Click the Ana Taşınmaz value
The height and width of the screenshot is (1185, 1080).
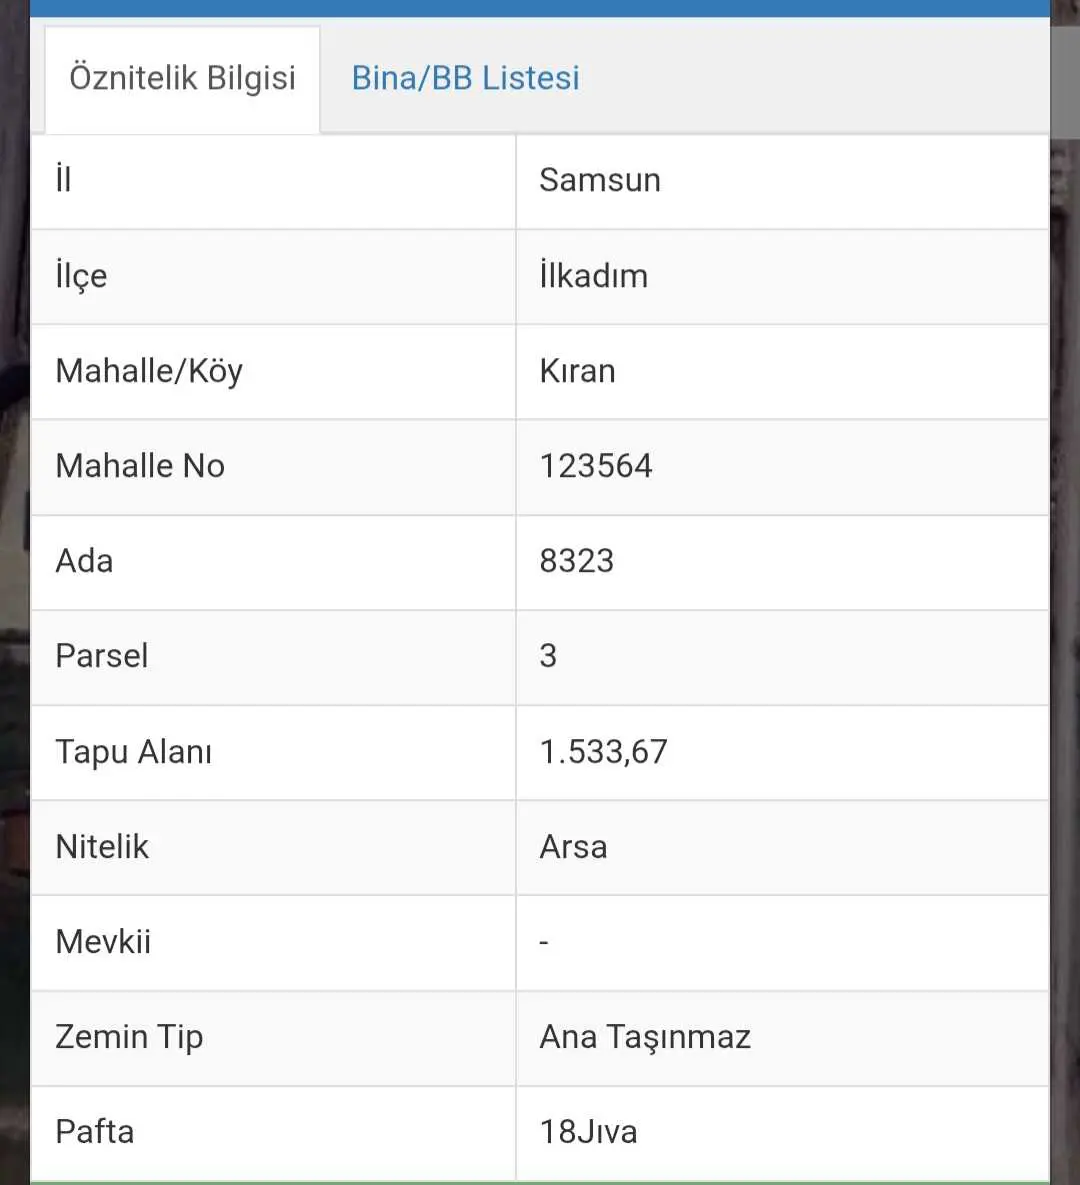[645, 1038]
